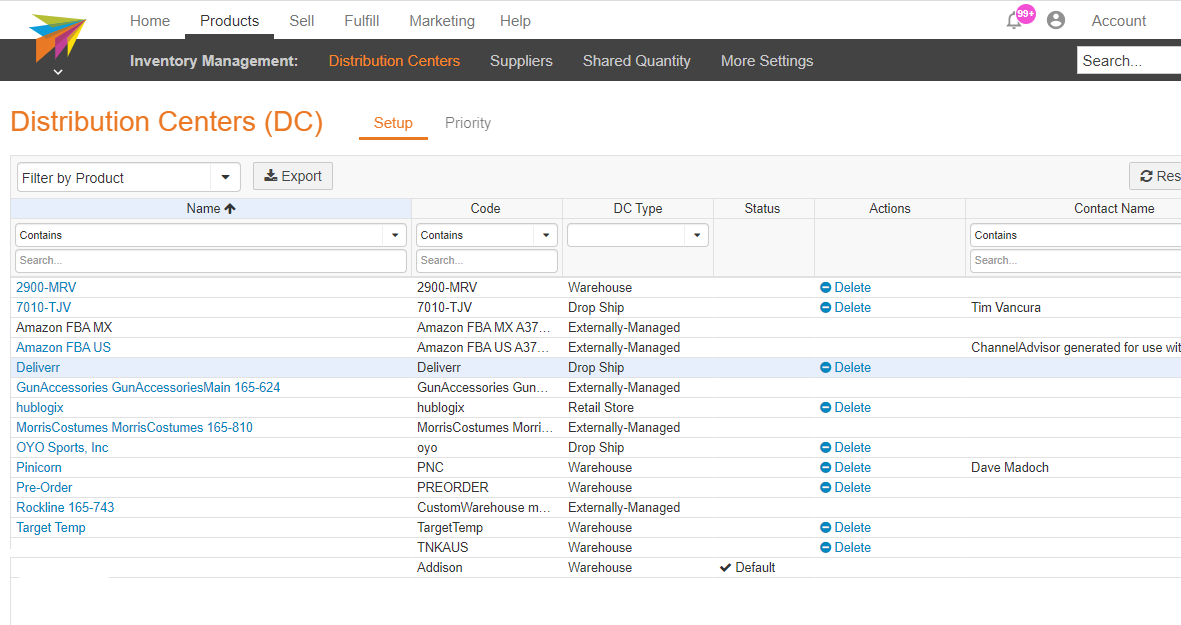Click the Code column search field

487,261
